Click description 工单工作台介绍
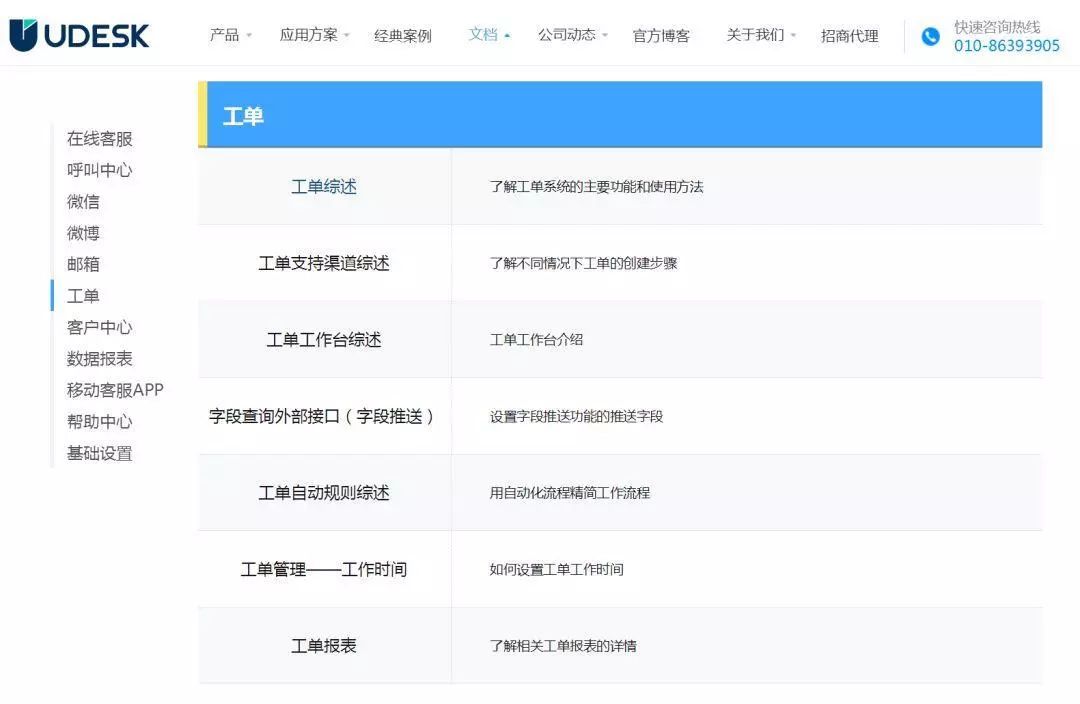The height and width of the screenshot is (704, 1080). 537,340
